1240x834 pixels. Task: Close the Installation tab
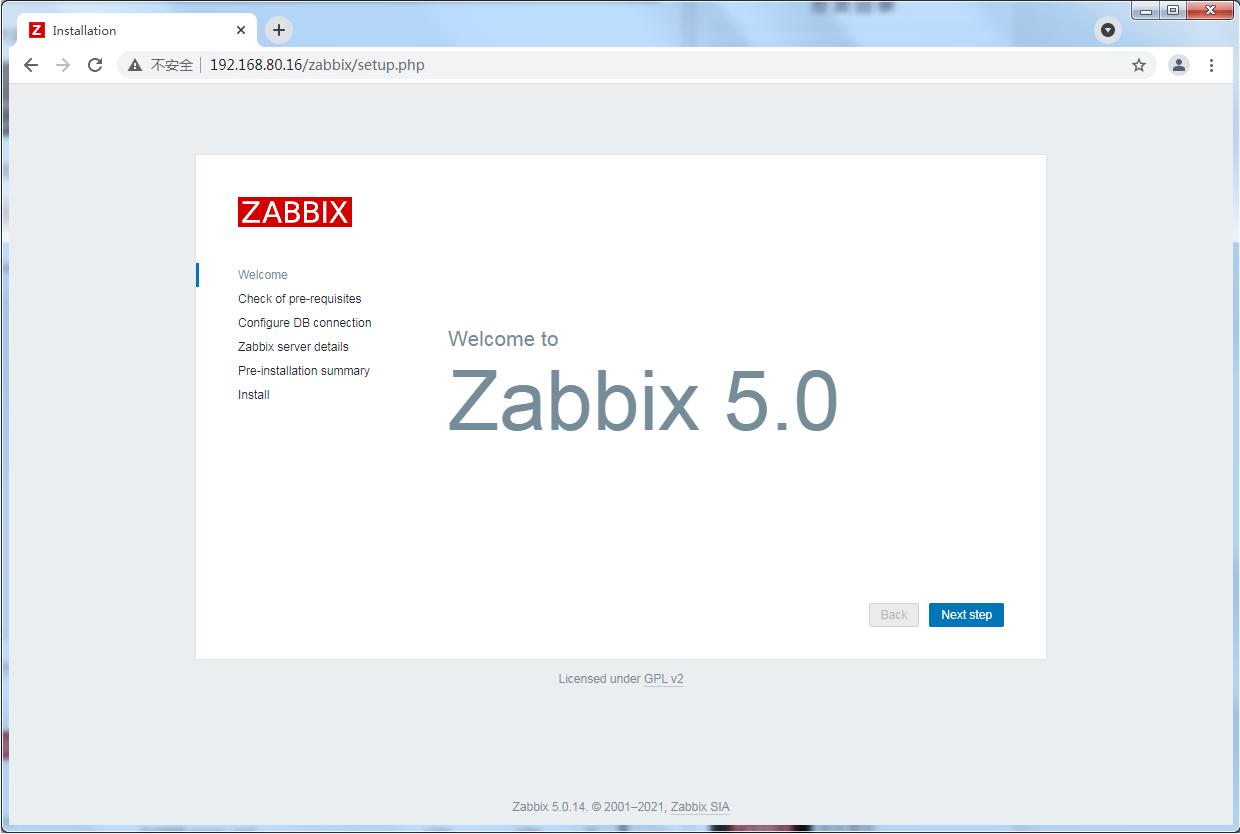241,30
